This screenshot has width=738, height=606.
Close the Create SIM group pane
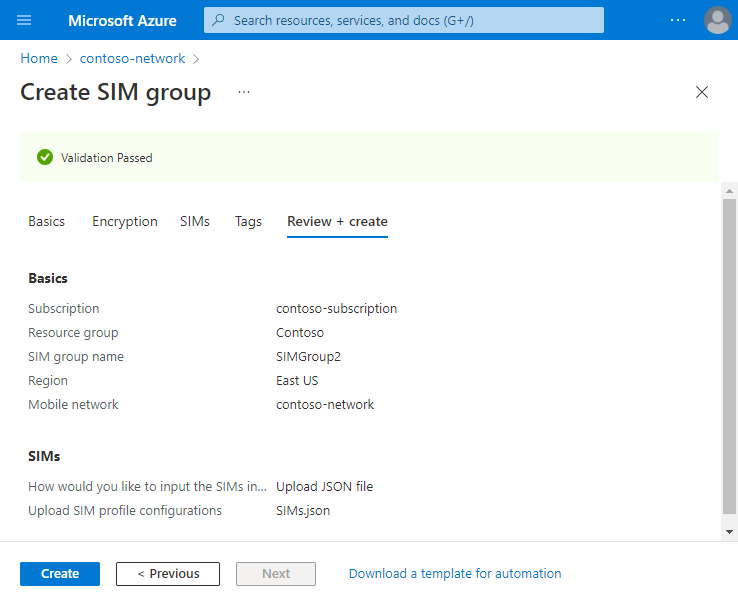(702, 92)
